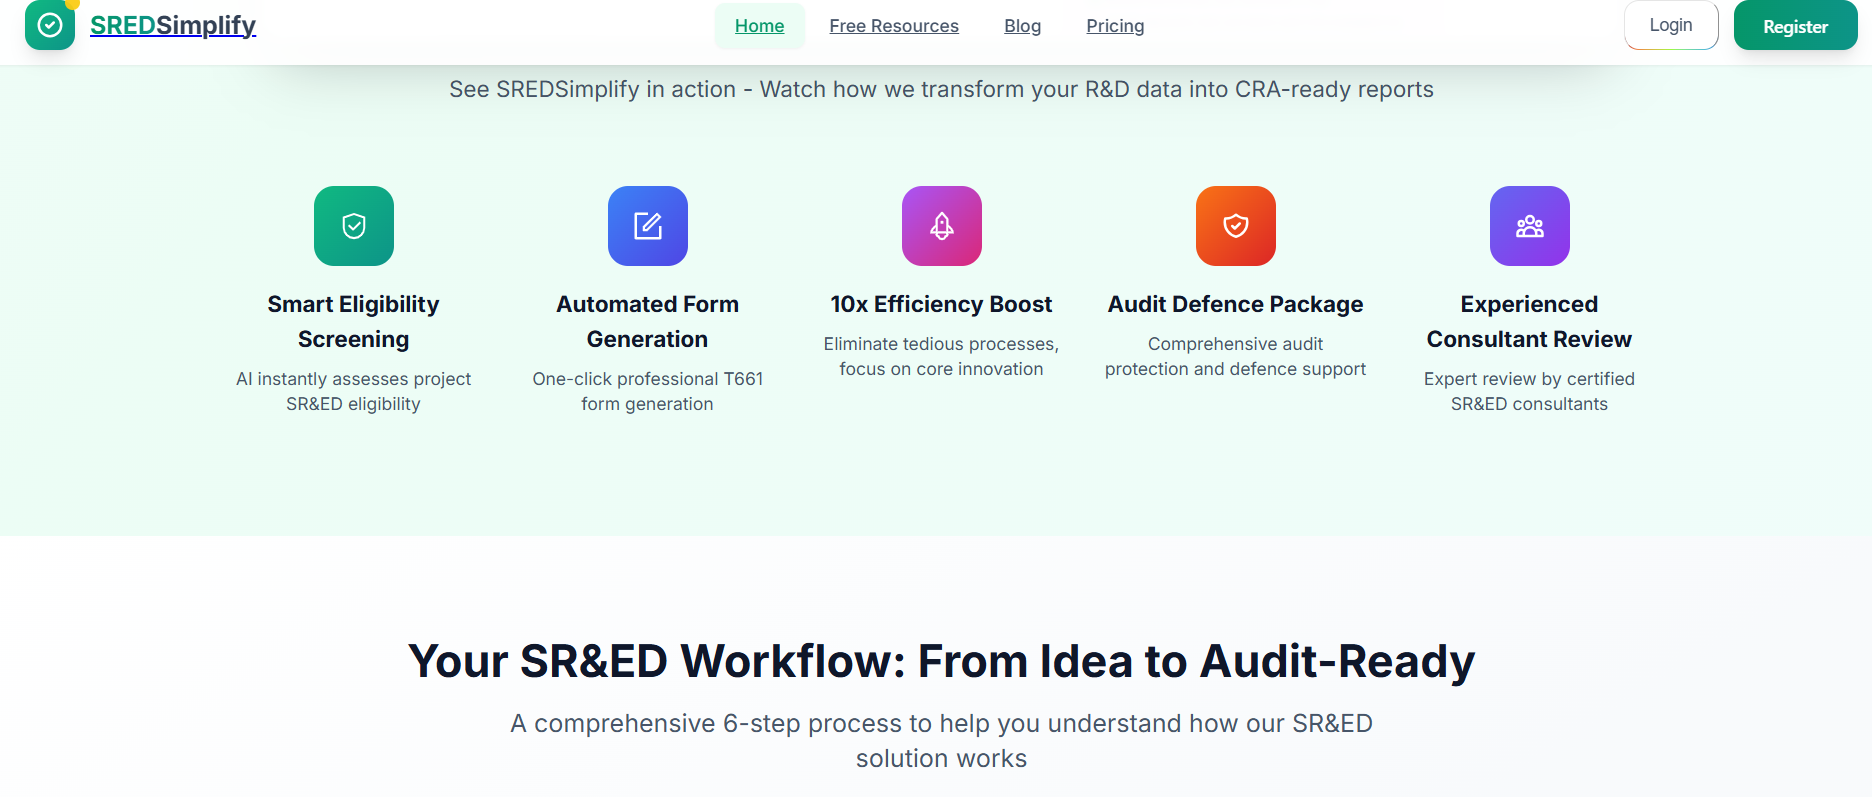
Task: Select the Audit Defence Package heading
Action: click(1235, 304)
